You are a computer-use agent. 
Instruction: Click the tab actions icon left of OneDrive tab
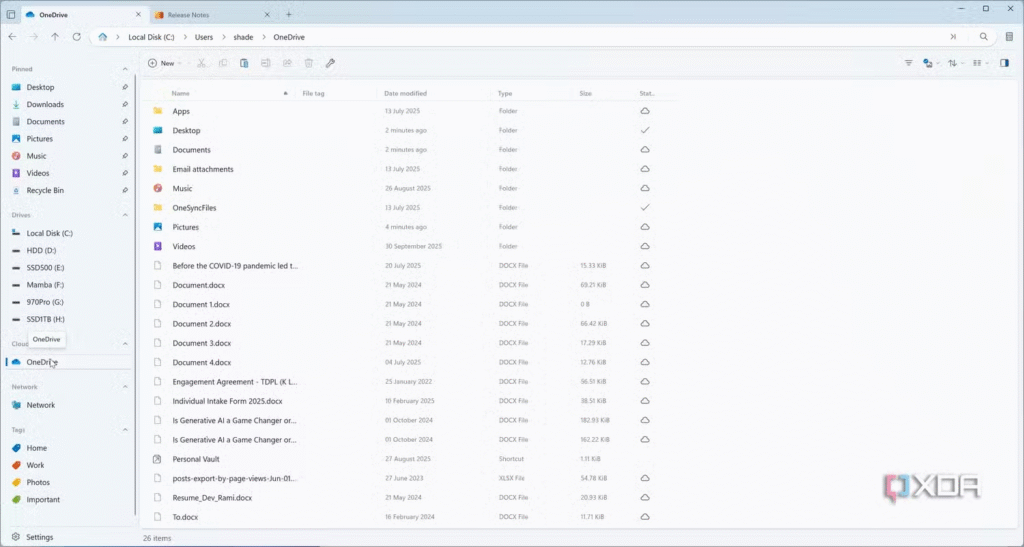pyautogui.click(x=11, y=15)
